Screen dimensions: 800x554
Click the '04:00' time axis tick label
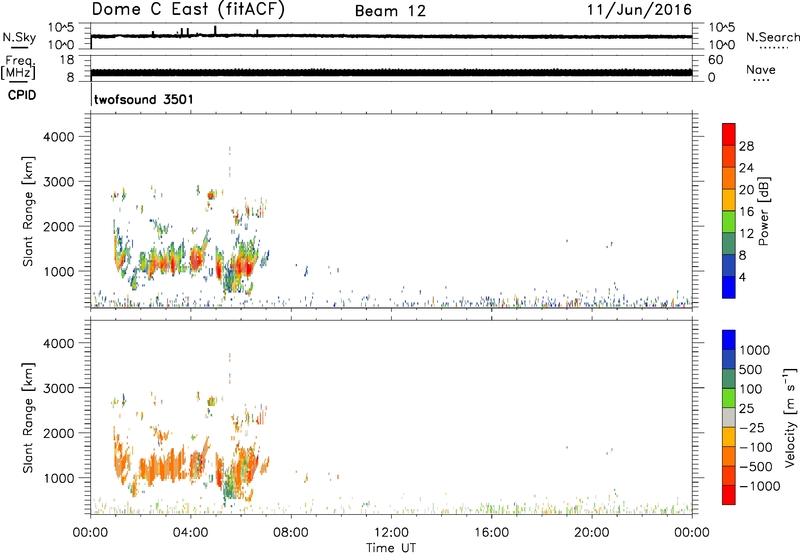pyautogui.click(x=190, y=533)
